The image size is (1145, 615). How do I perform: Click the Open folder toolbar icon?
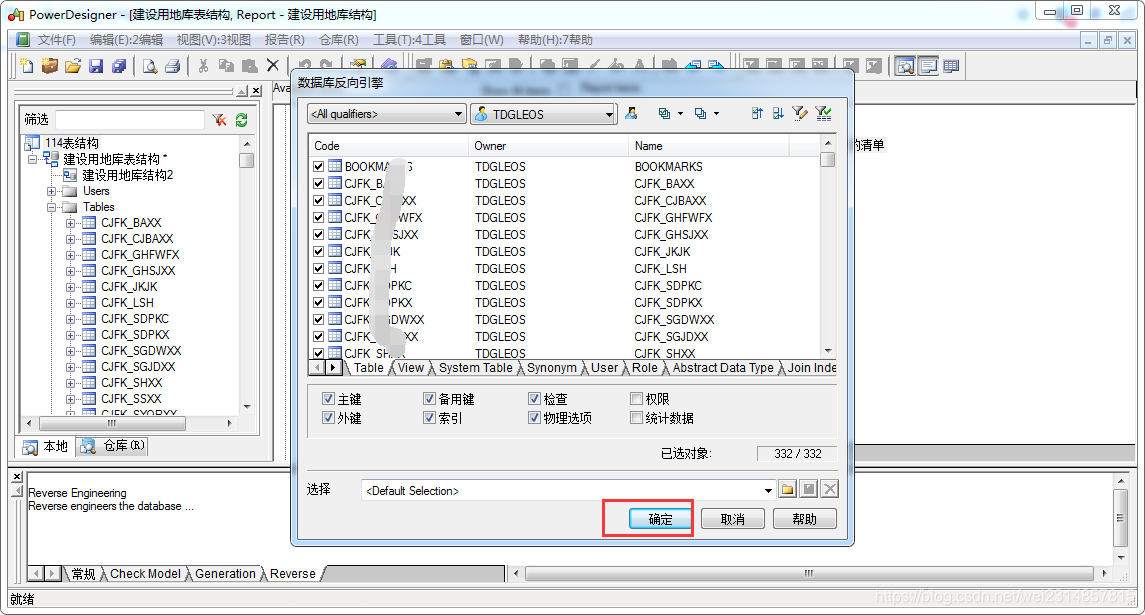coord(72,66)
